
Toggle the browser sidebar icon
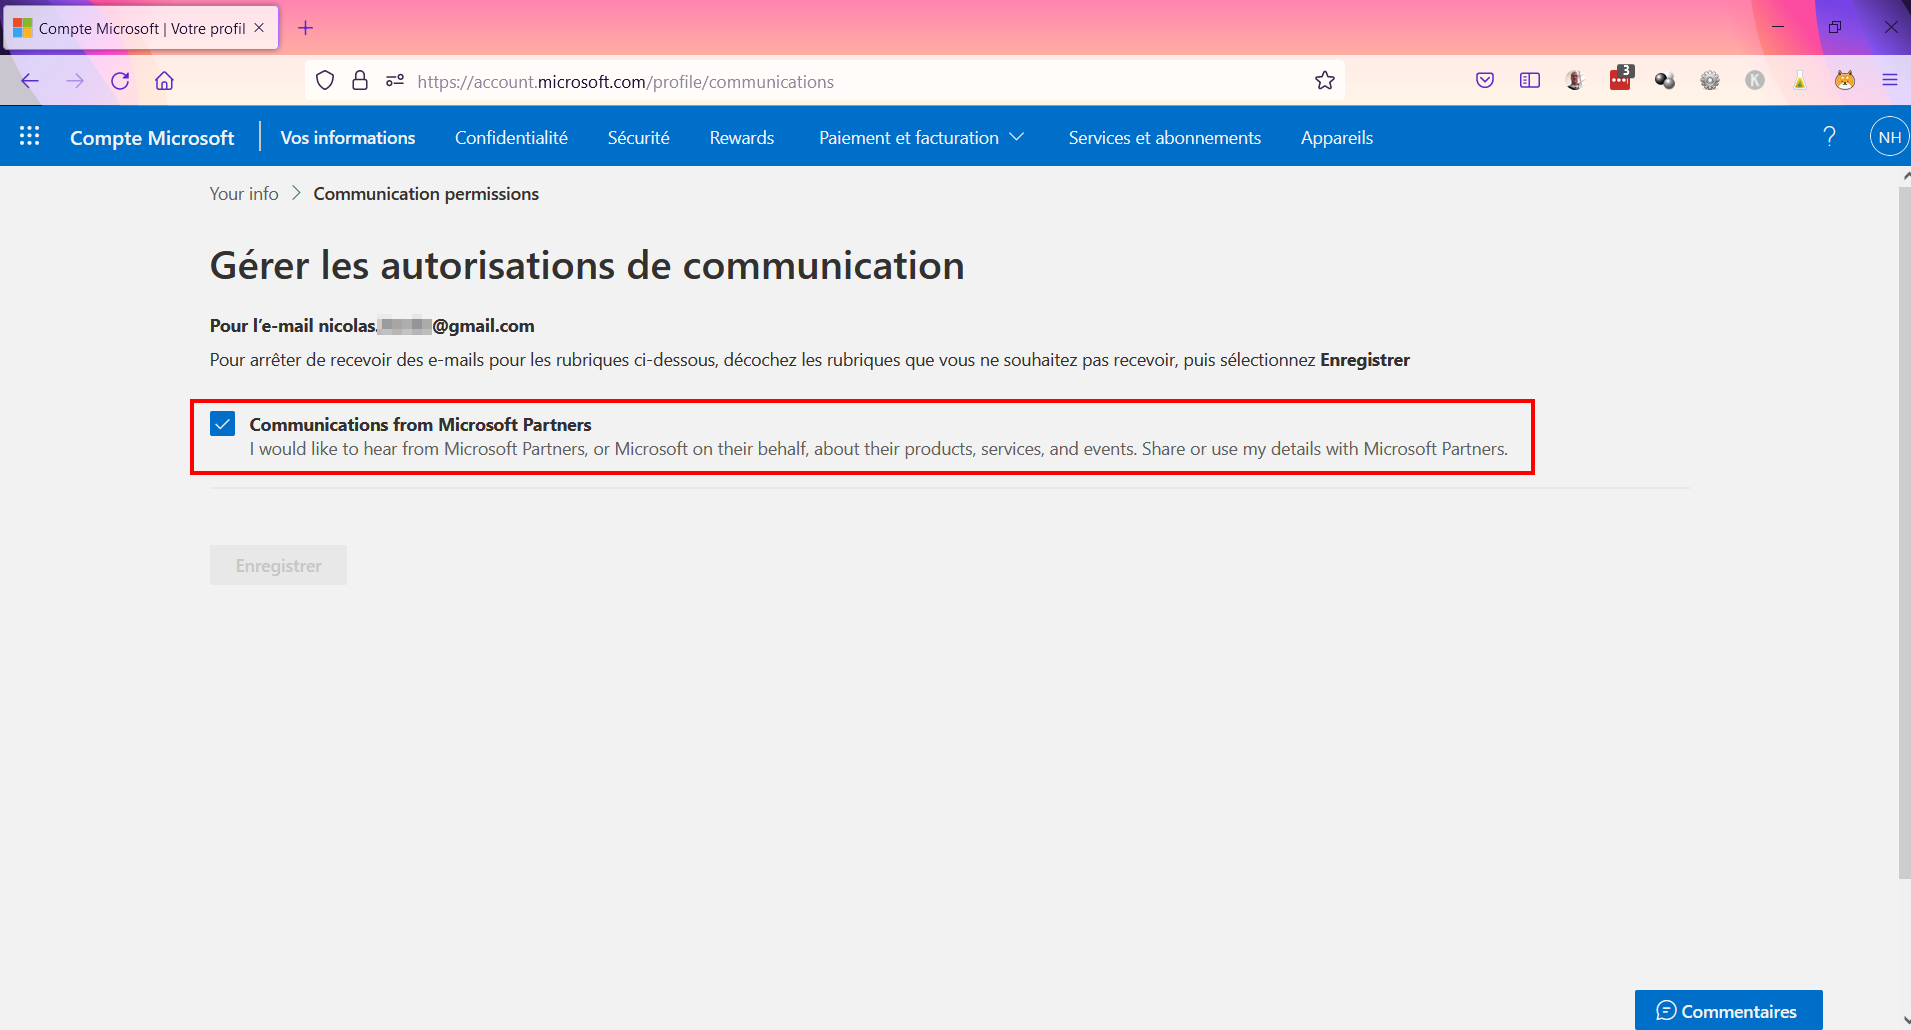(x=1530, y=81)
